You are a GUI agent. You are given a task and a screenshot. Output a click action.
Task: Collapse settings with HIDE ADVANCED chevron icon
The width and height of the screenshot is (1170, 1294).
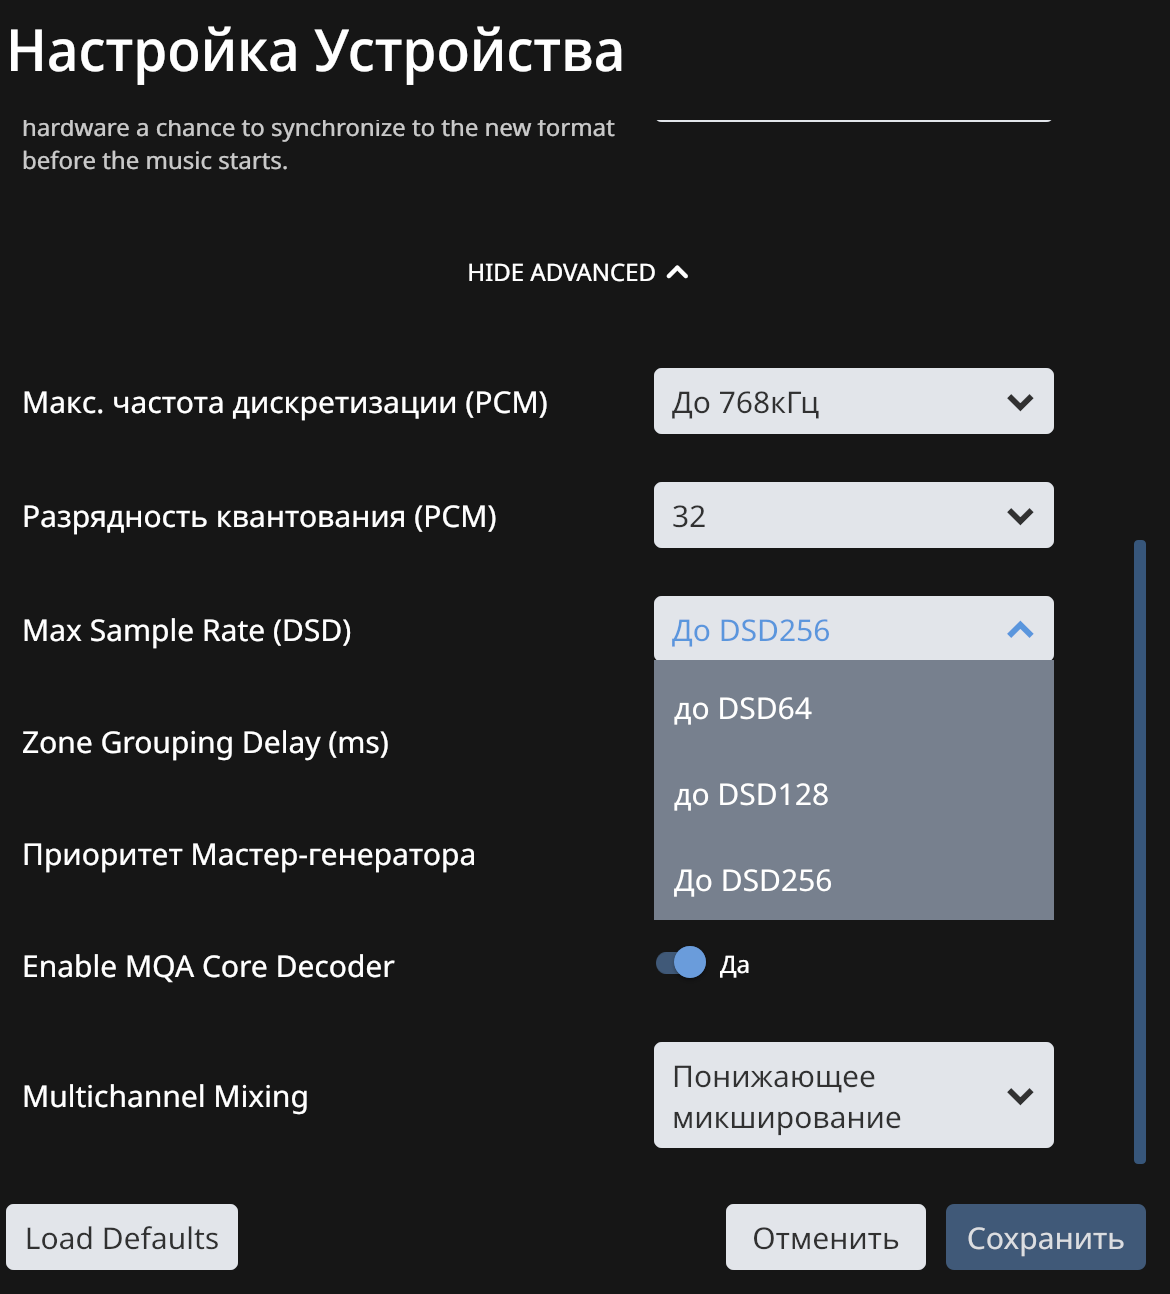677,272
